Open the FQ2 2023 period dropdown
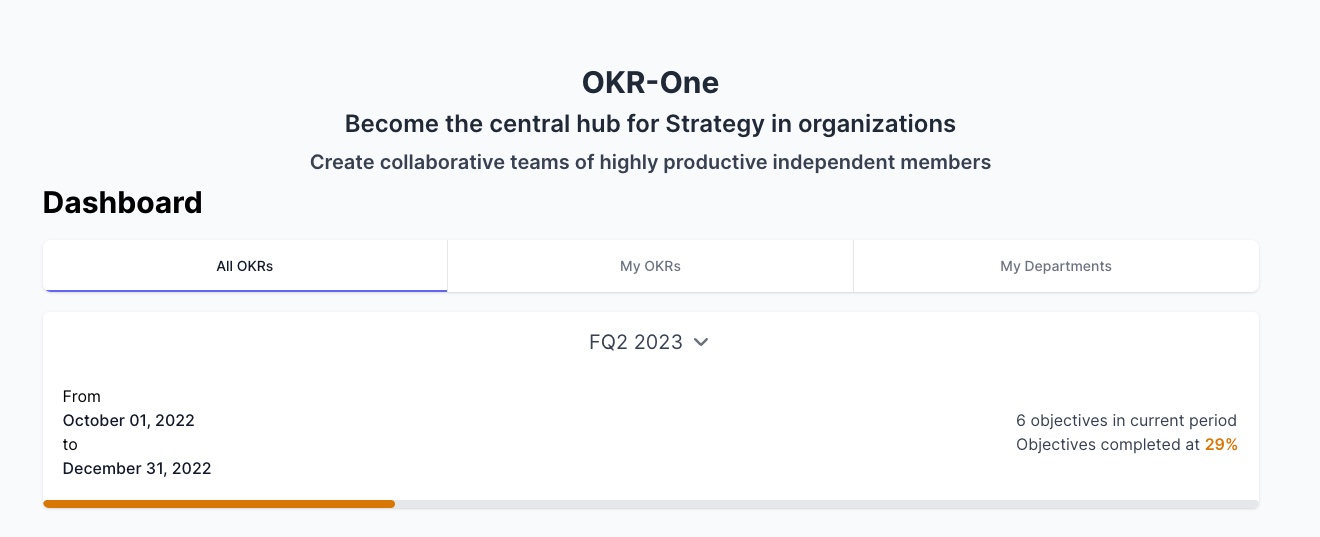This screenshot has width=1320, height=537. [x=636, y=342]
